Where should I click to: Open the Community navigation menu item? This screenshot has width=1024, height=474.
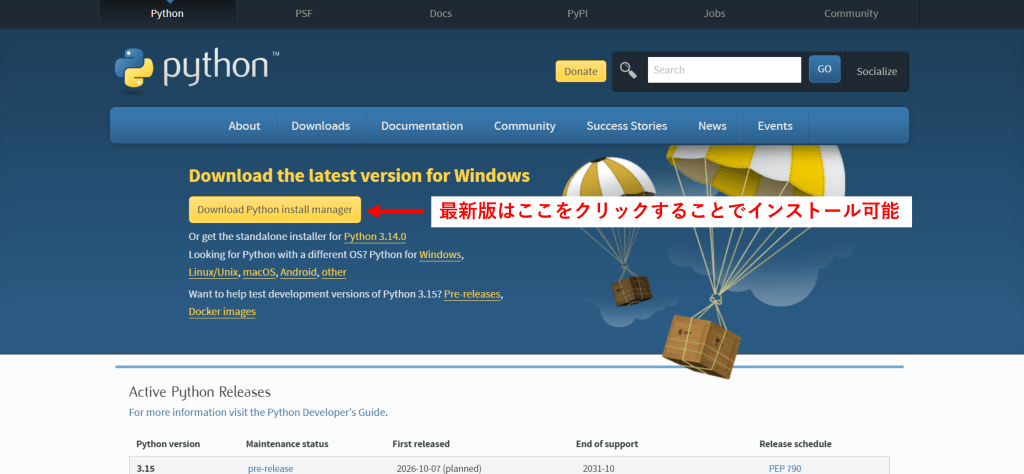click(x=524, y=126)
